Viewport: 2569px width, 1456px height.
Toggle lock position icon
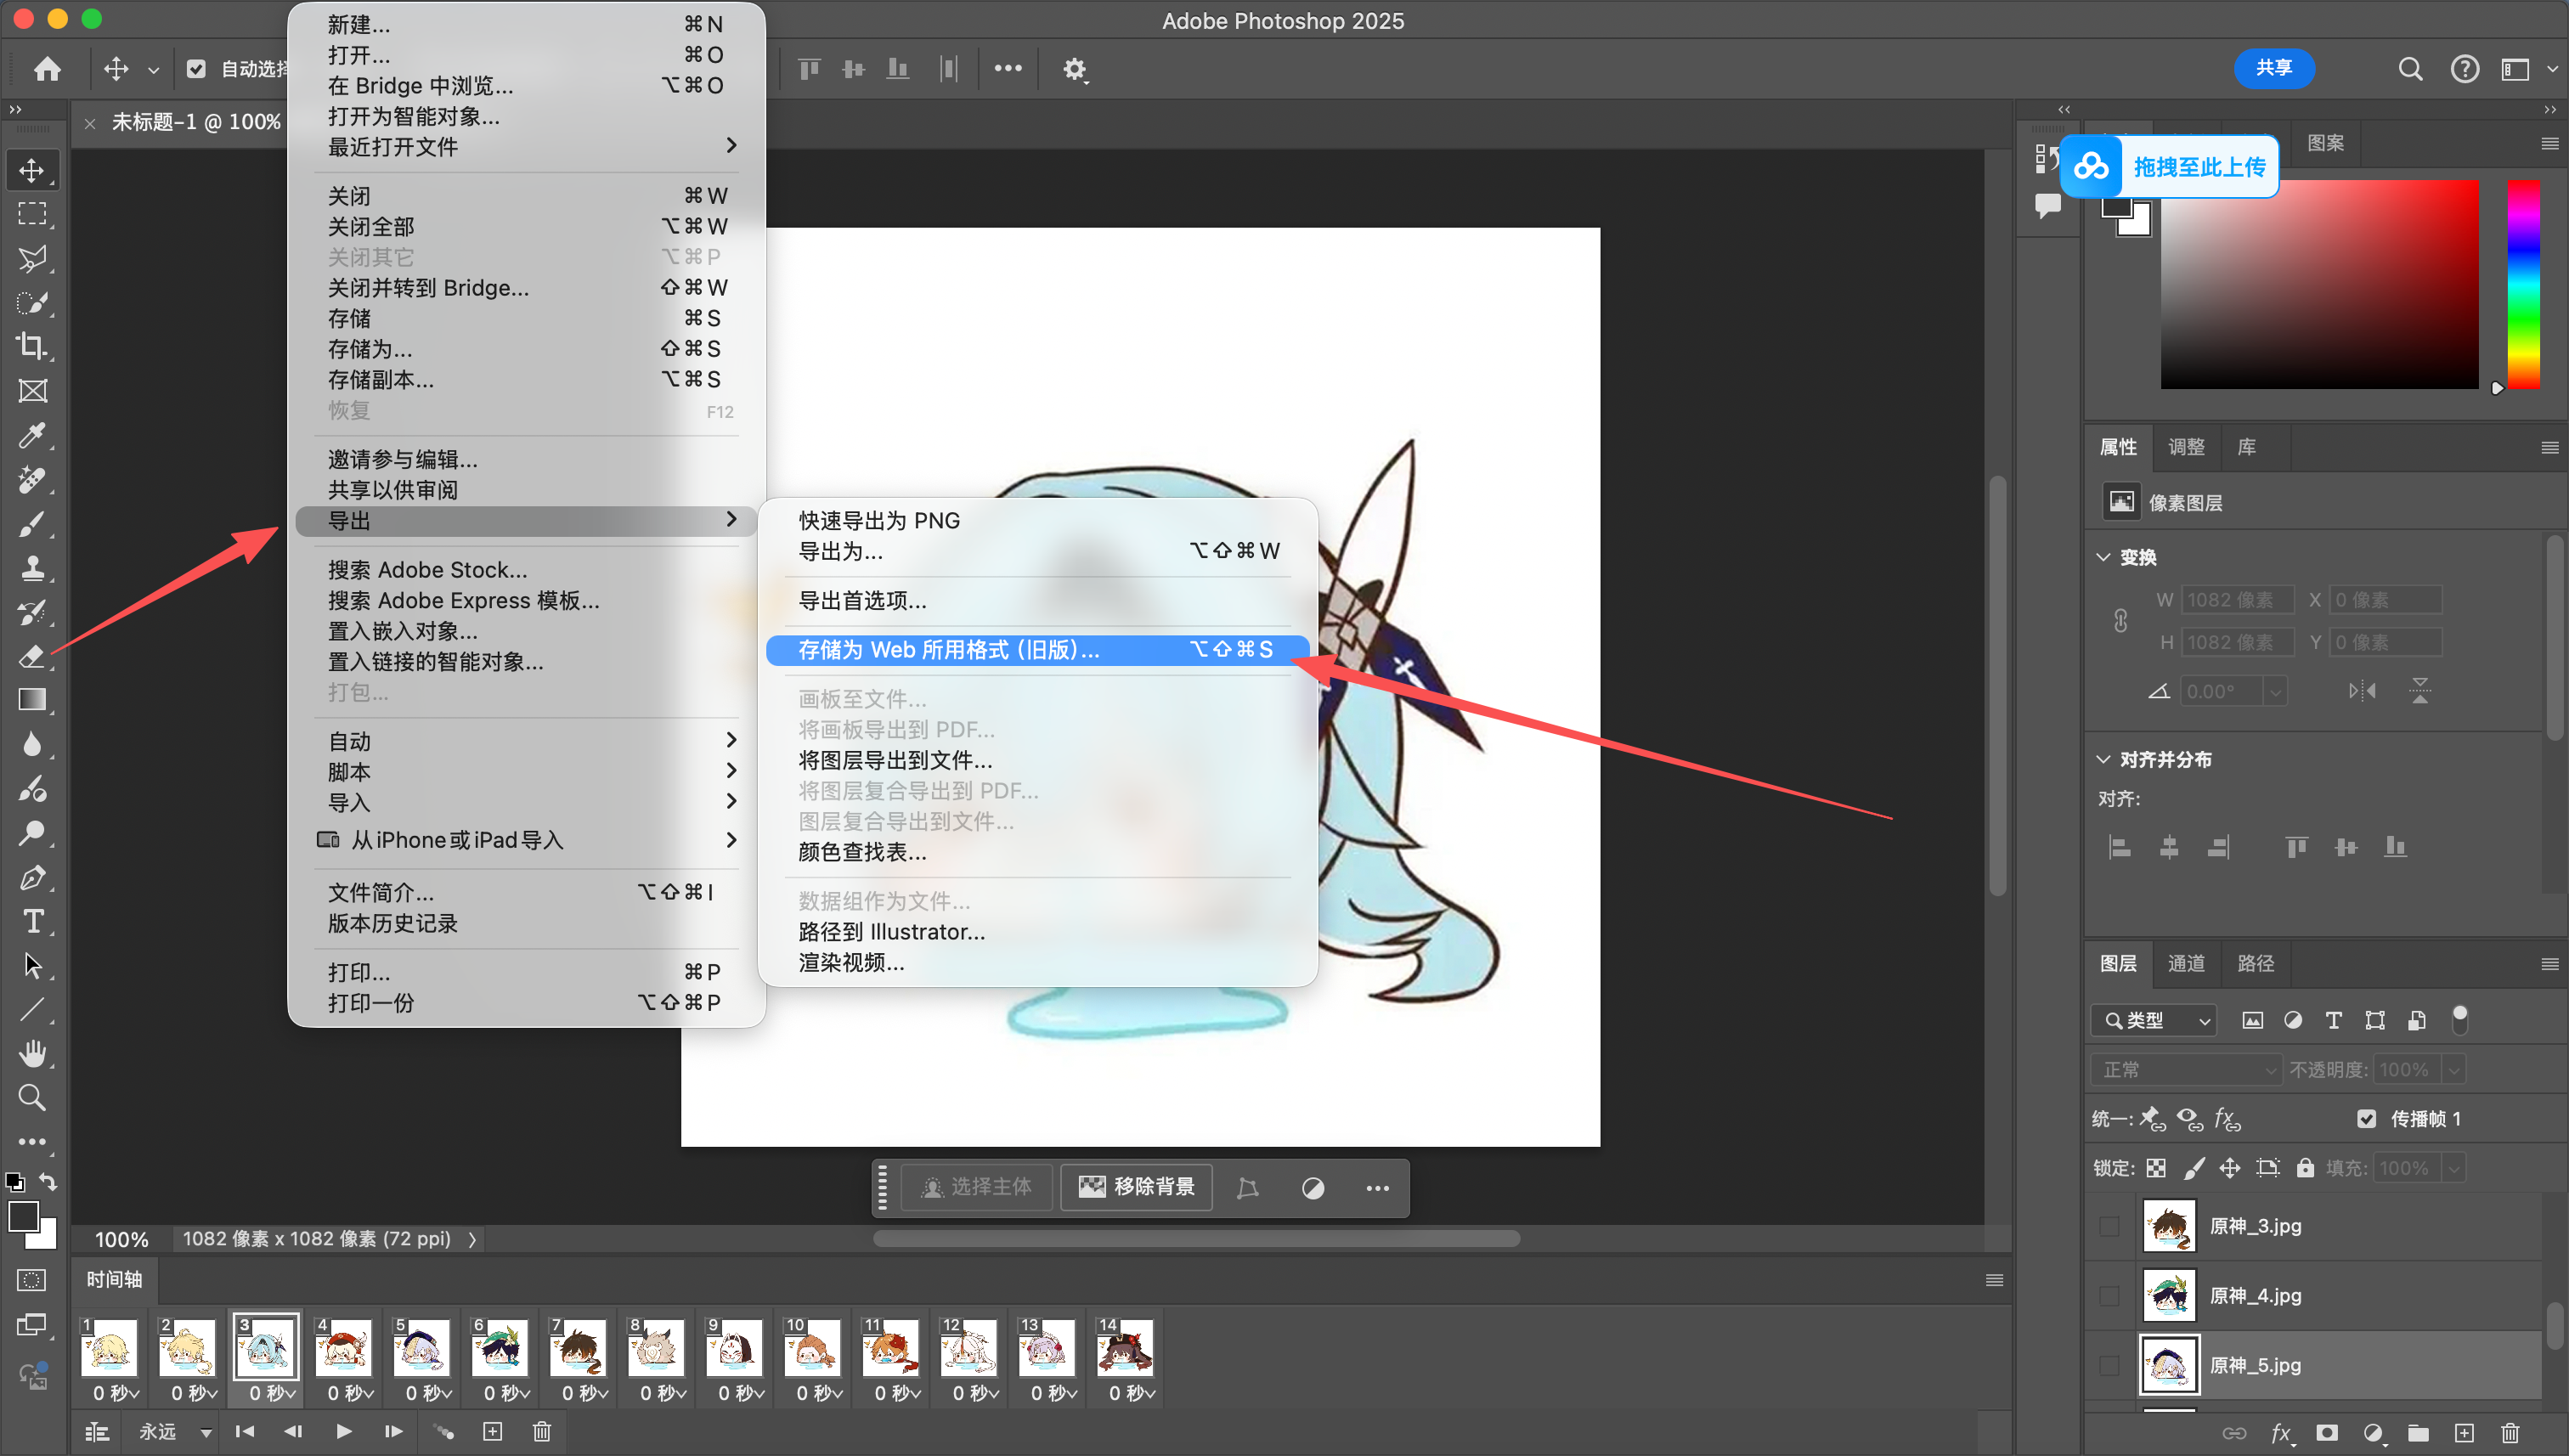[2230, 1168]
